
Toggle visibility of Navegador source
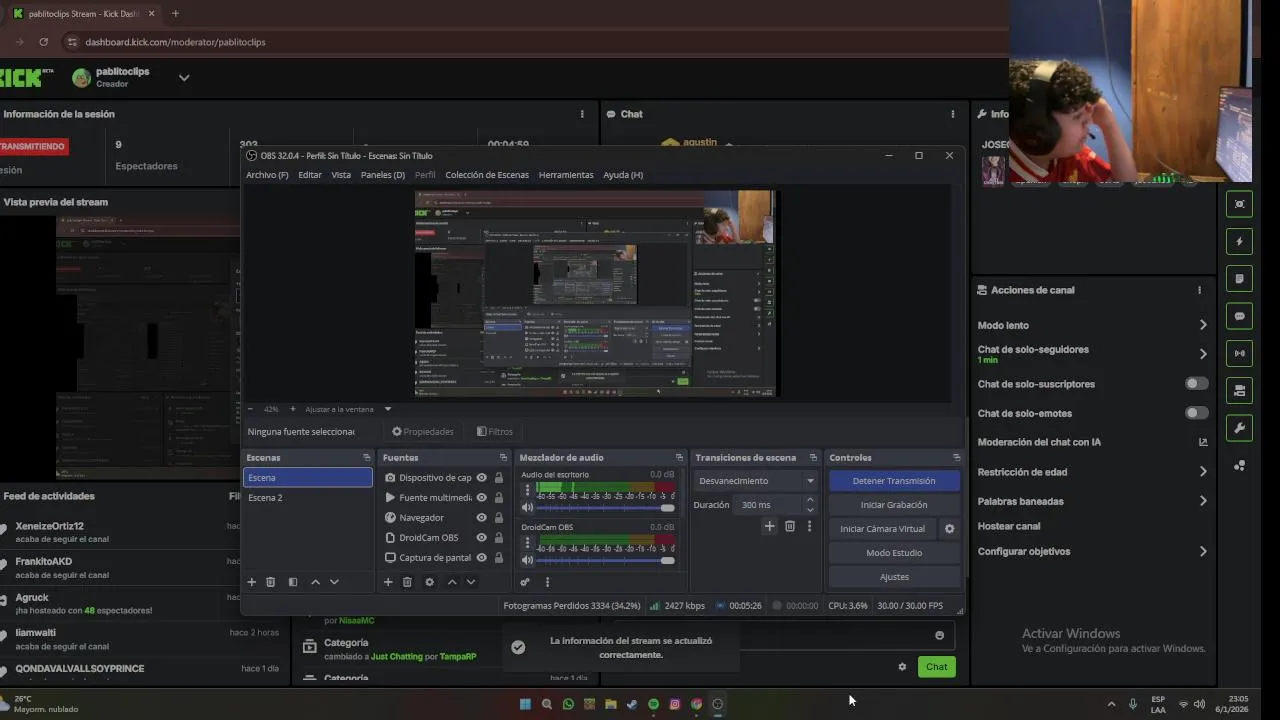tap(482, 518)
